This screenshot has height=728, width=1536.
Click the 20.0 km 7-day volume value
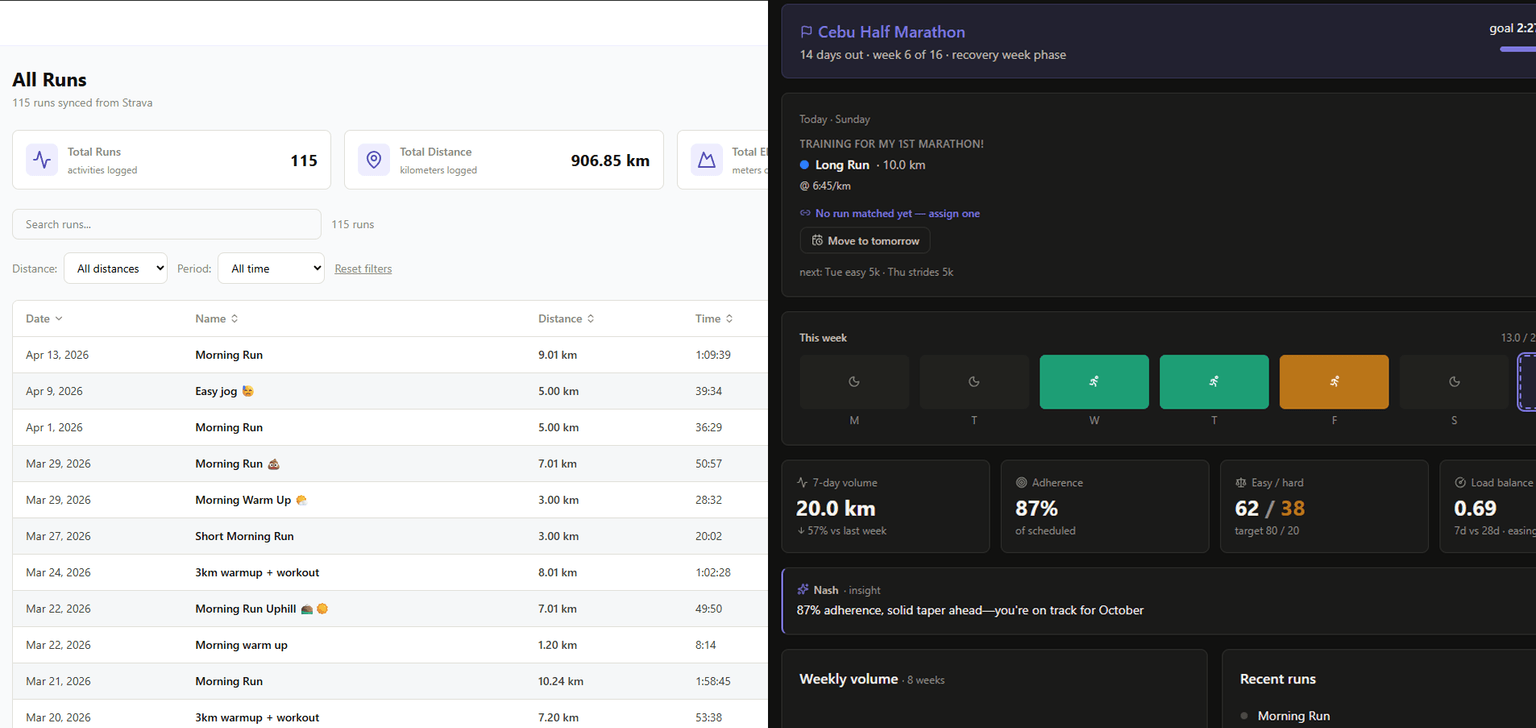836,508
